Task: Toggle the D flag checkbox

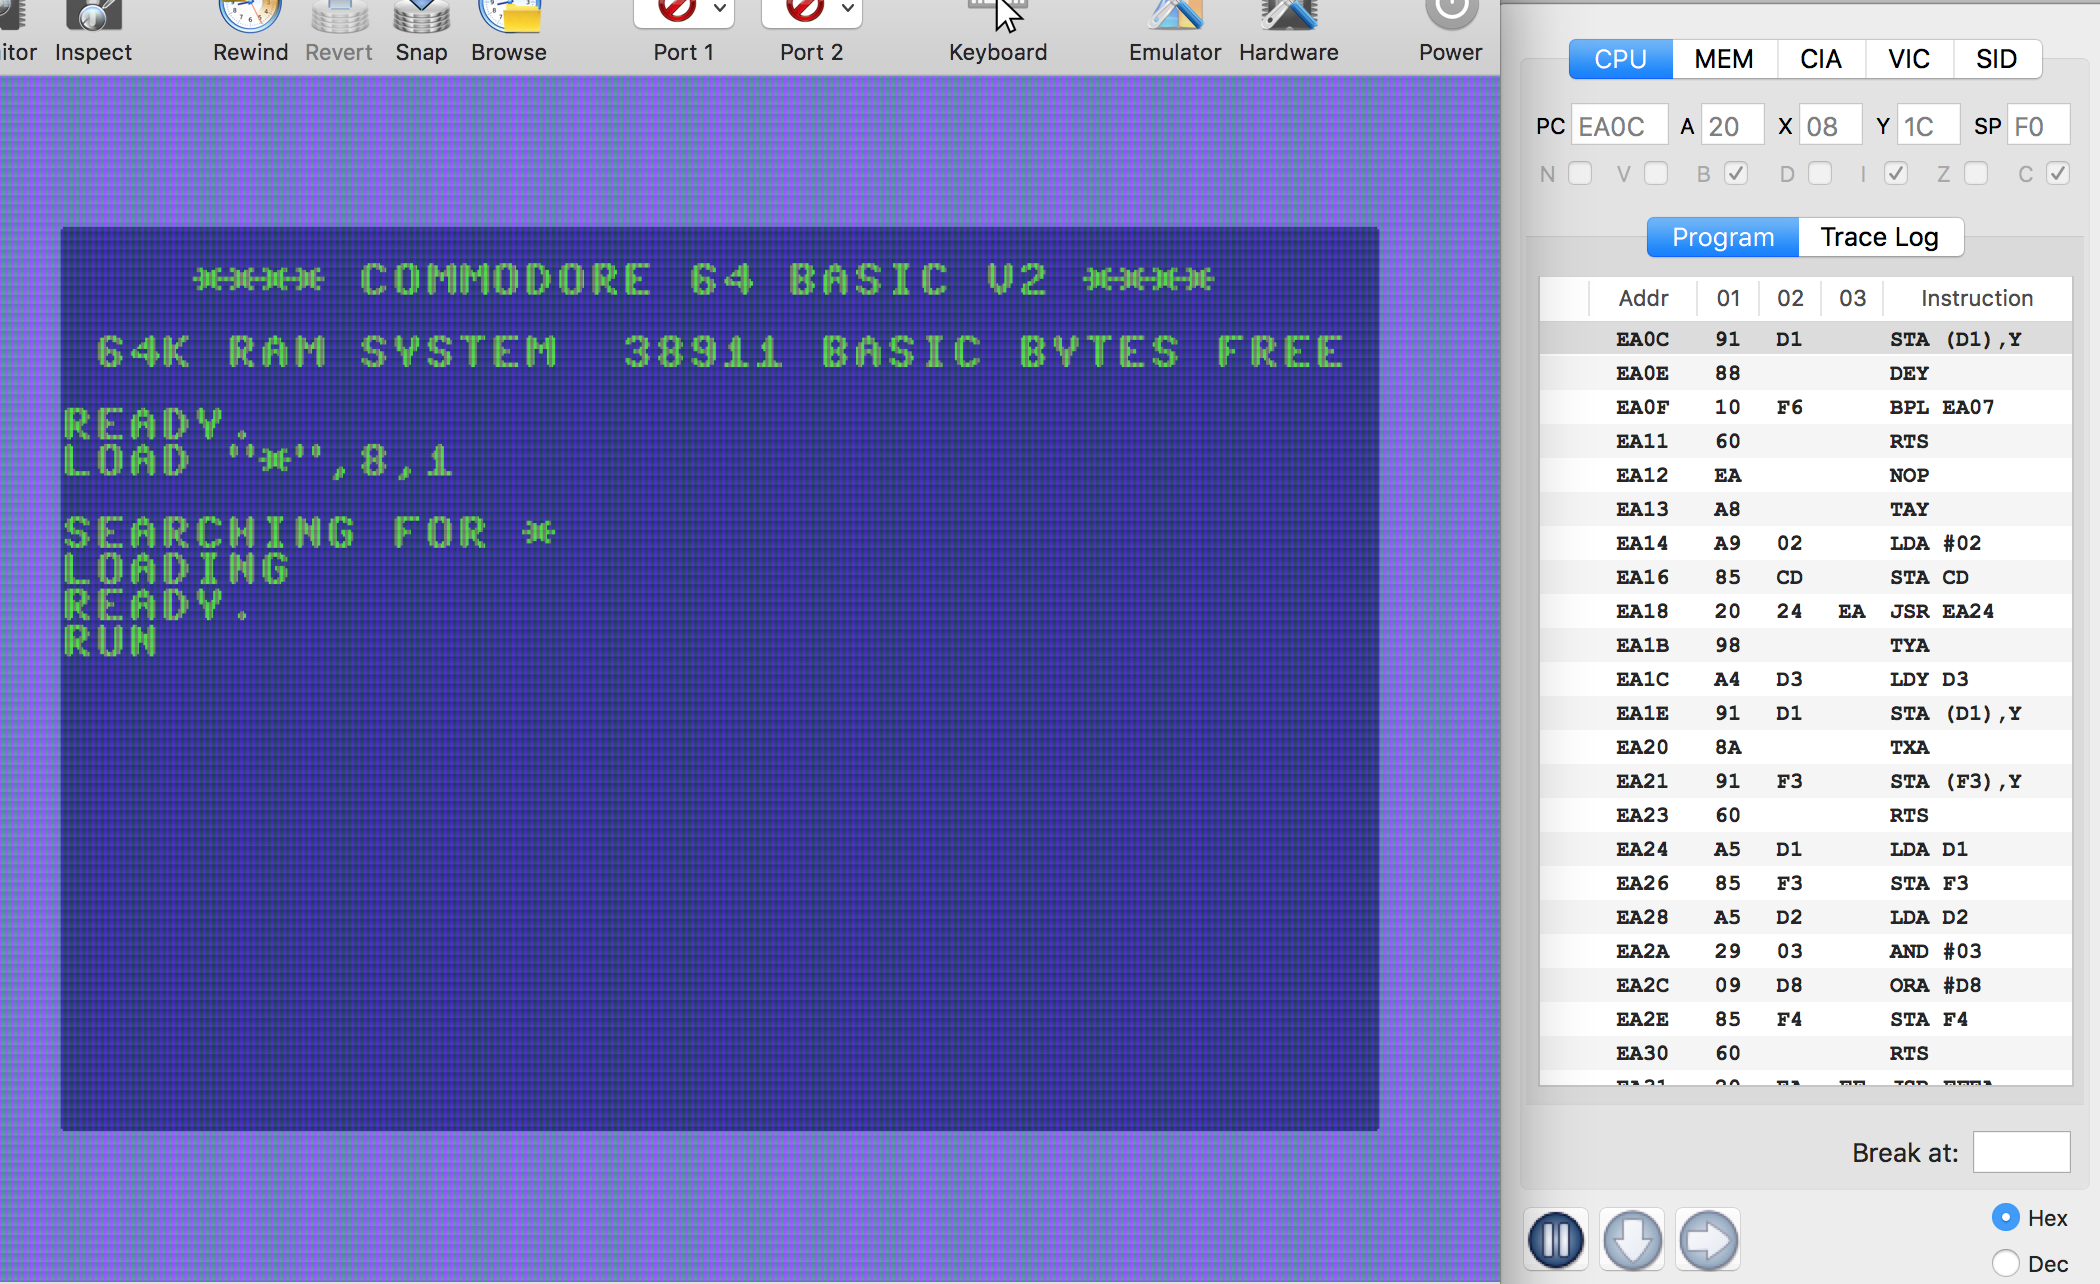Action: [x=1820, y=174]
